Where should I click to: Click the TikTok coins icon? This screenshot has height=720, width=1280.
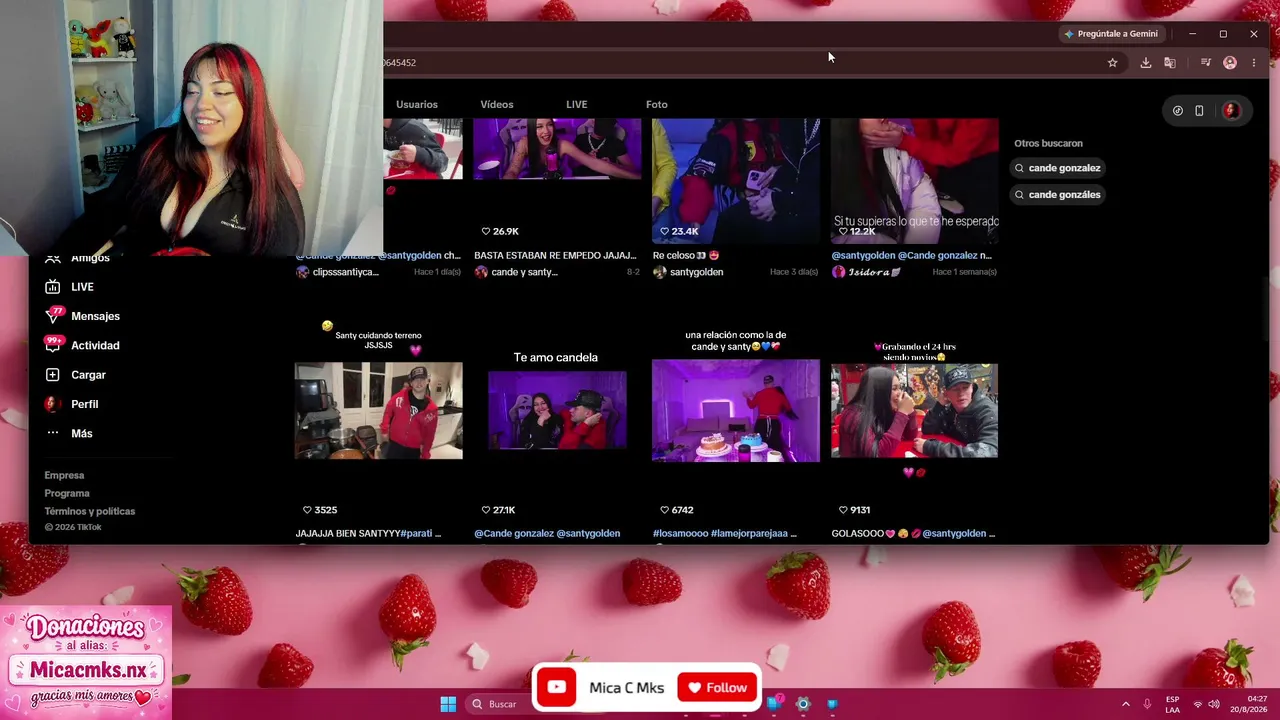[1178, 111]
